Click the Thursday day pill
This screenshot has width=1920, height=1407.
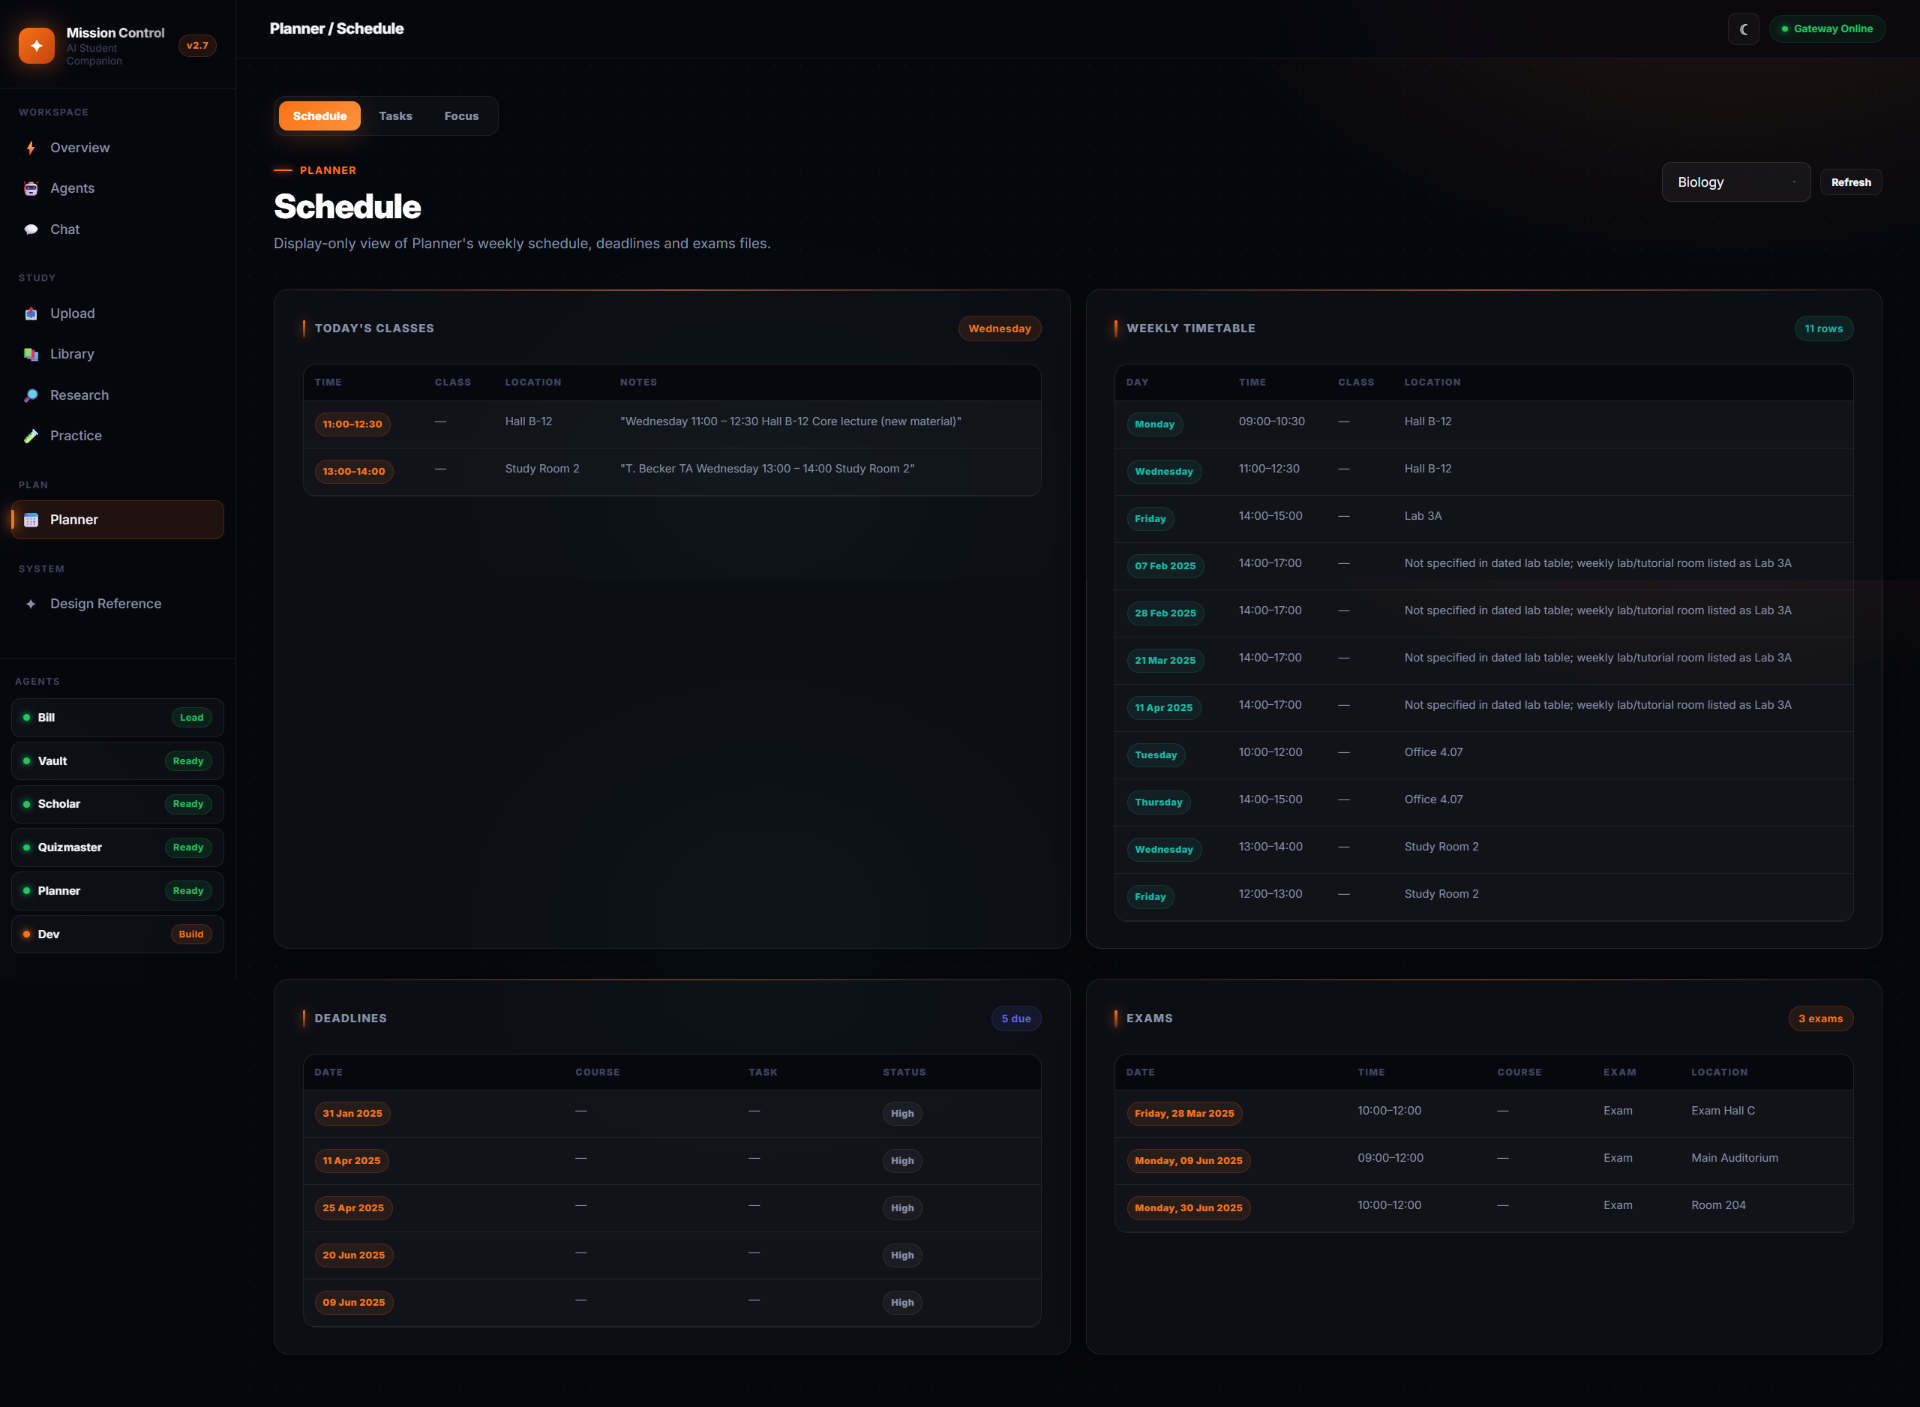tap(1159, 802)
